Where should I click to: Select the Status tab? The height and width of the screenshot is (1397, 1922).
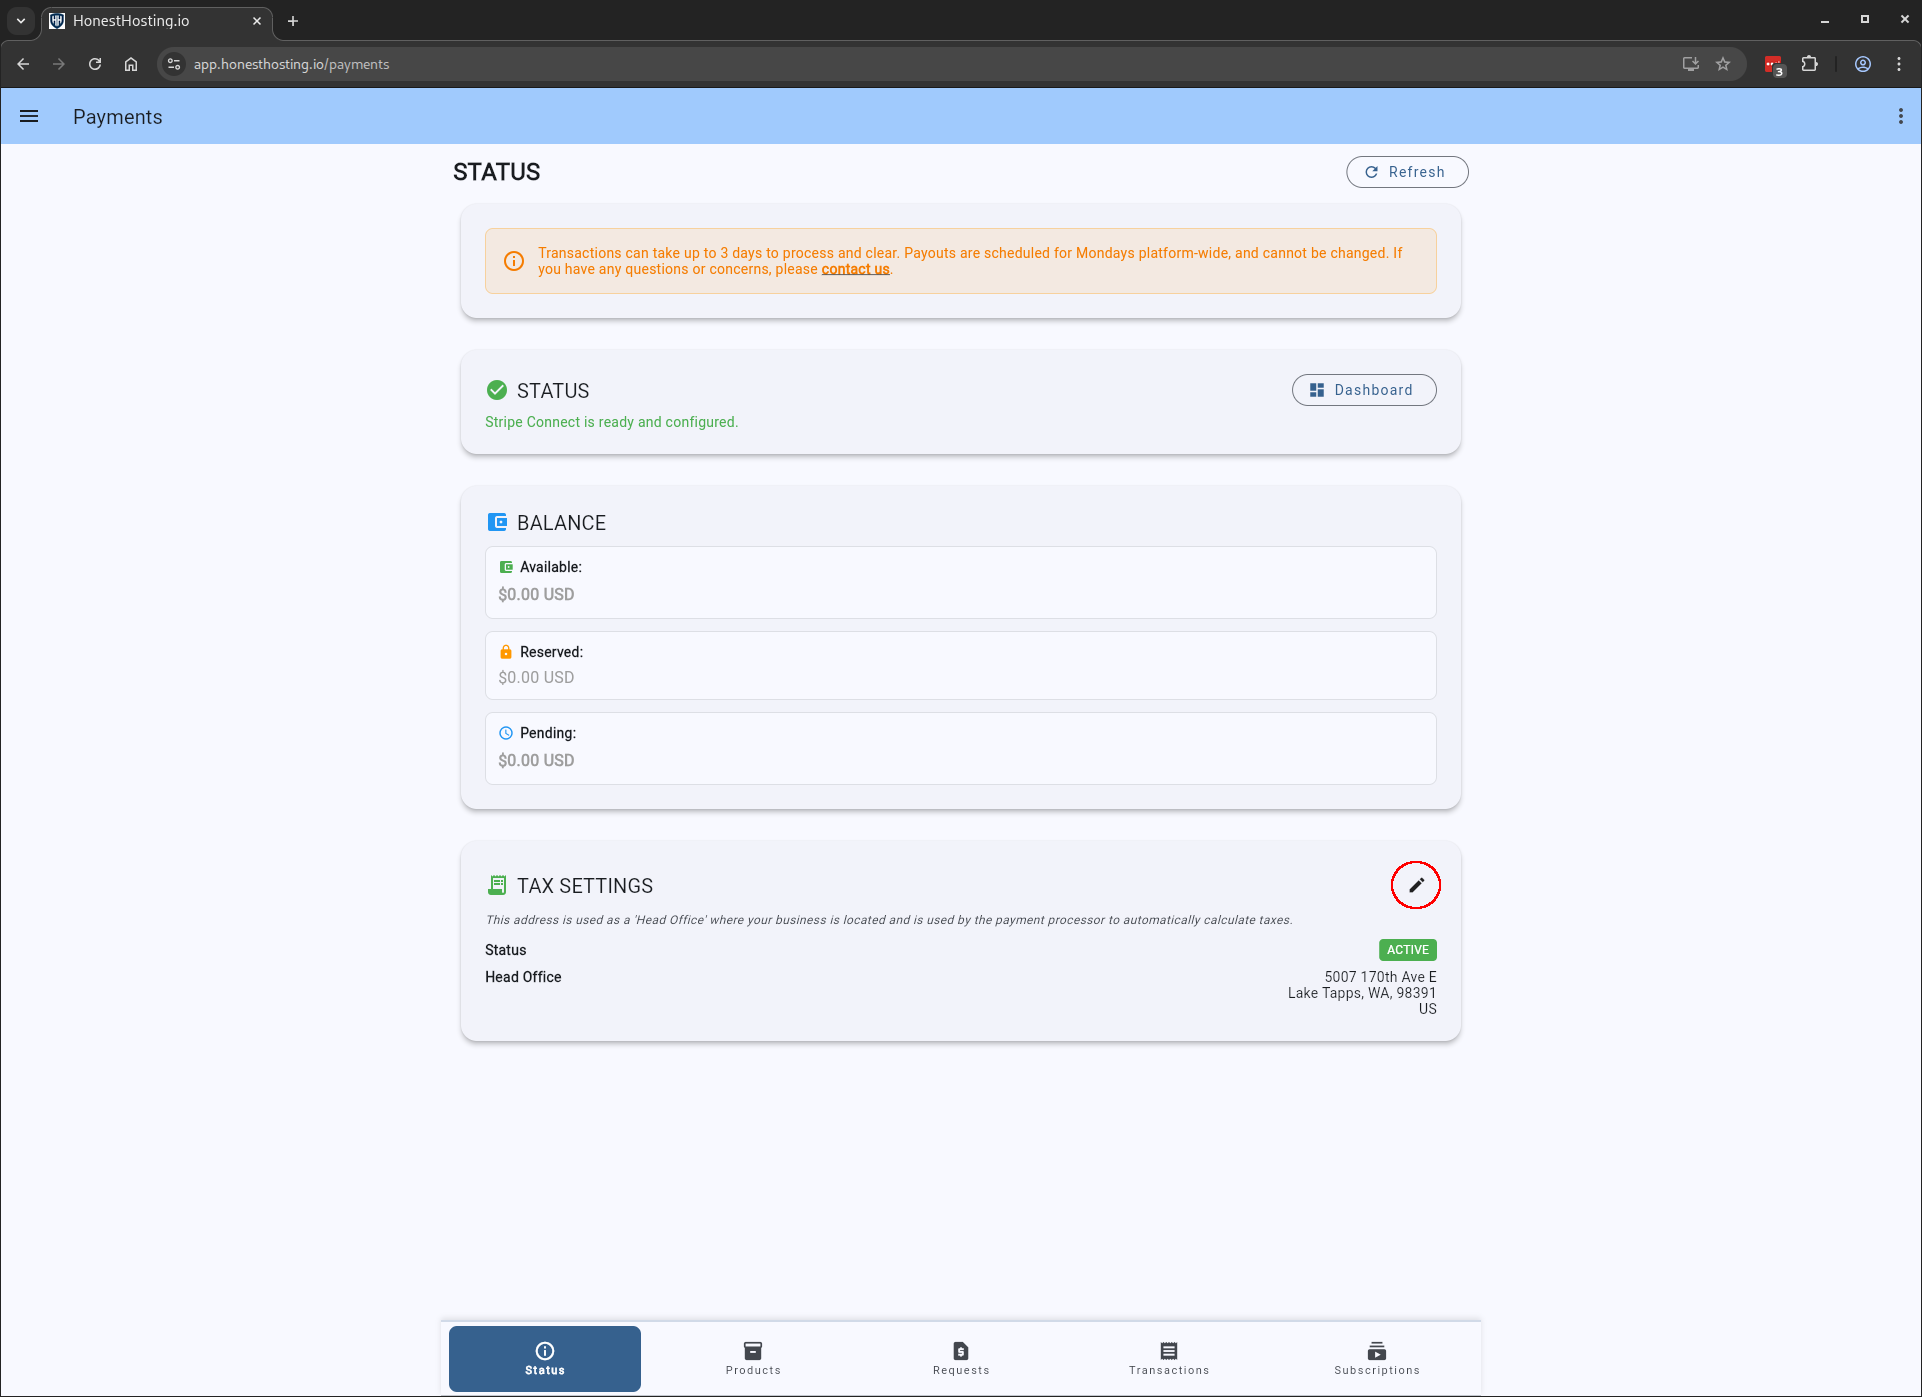545,1358
